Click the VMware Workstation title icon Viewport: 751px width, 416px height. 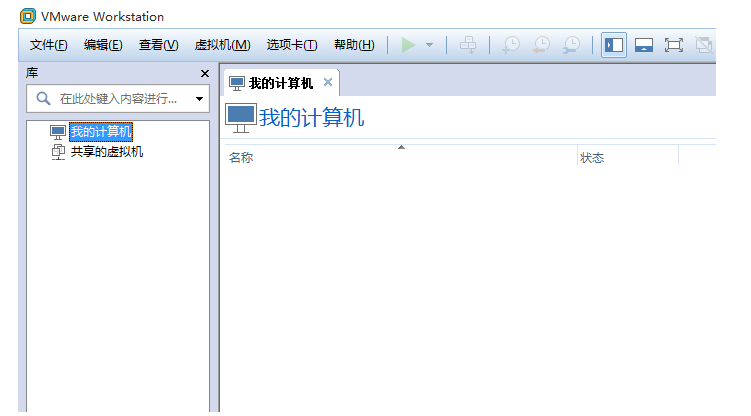(x=28, y=16)
